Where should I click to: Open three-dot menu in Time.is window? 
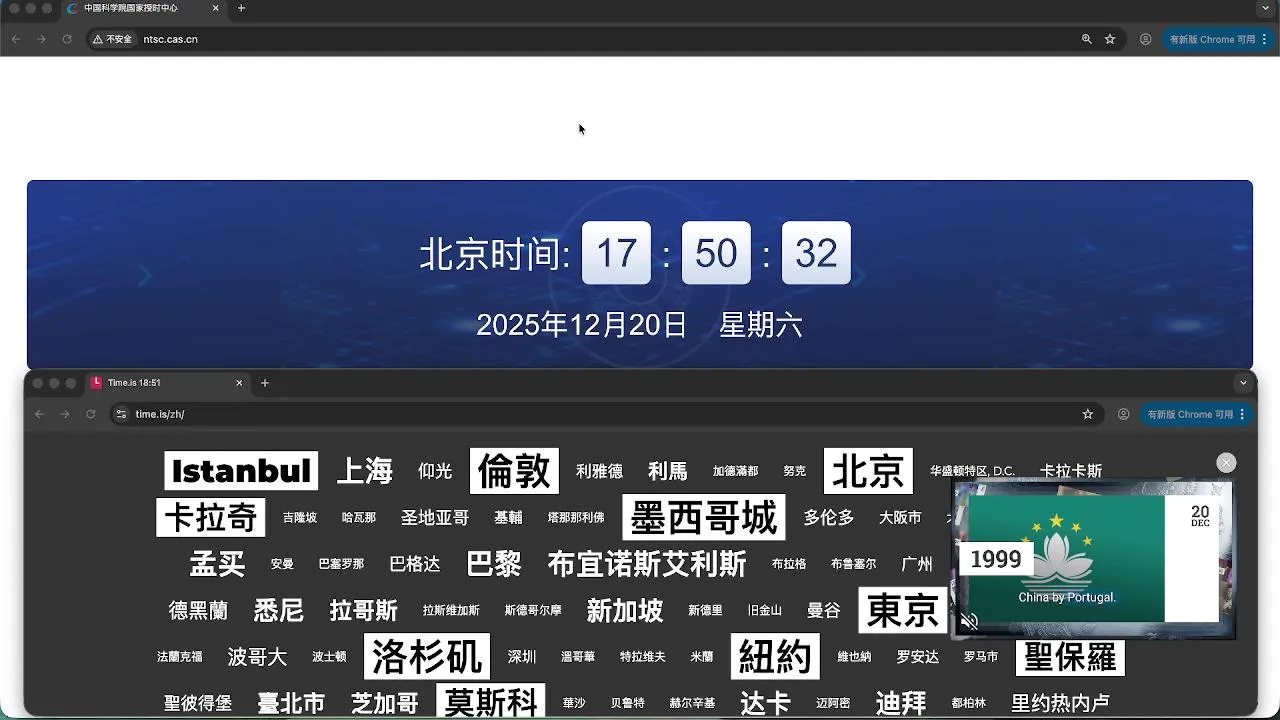1243,414
